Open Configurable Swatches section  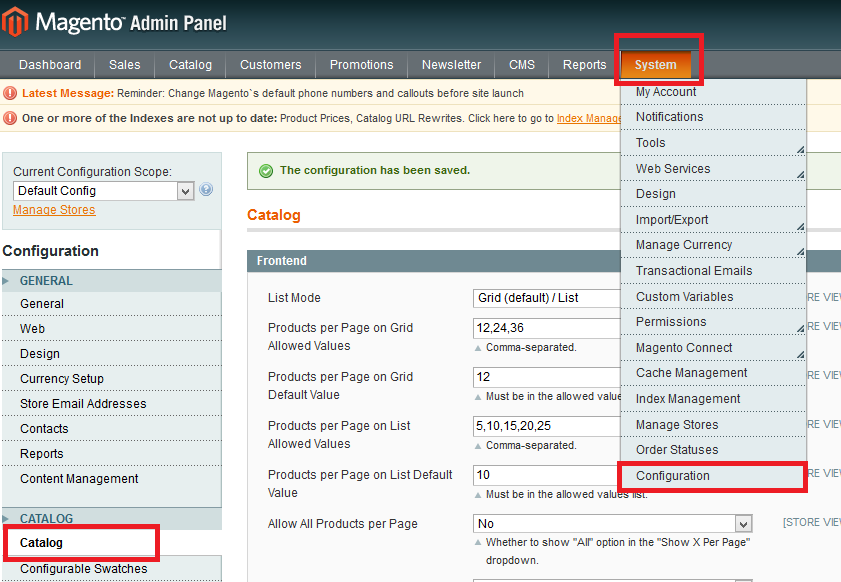tap(112, 569)
